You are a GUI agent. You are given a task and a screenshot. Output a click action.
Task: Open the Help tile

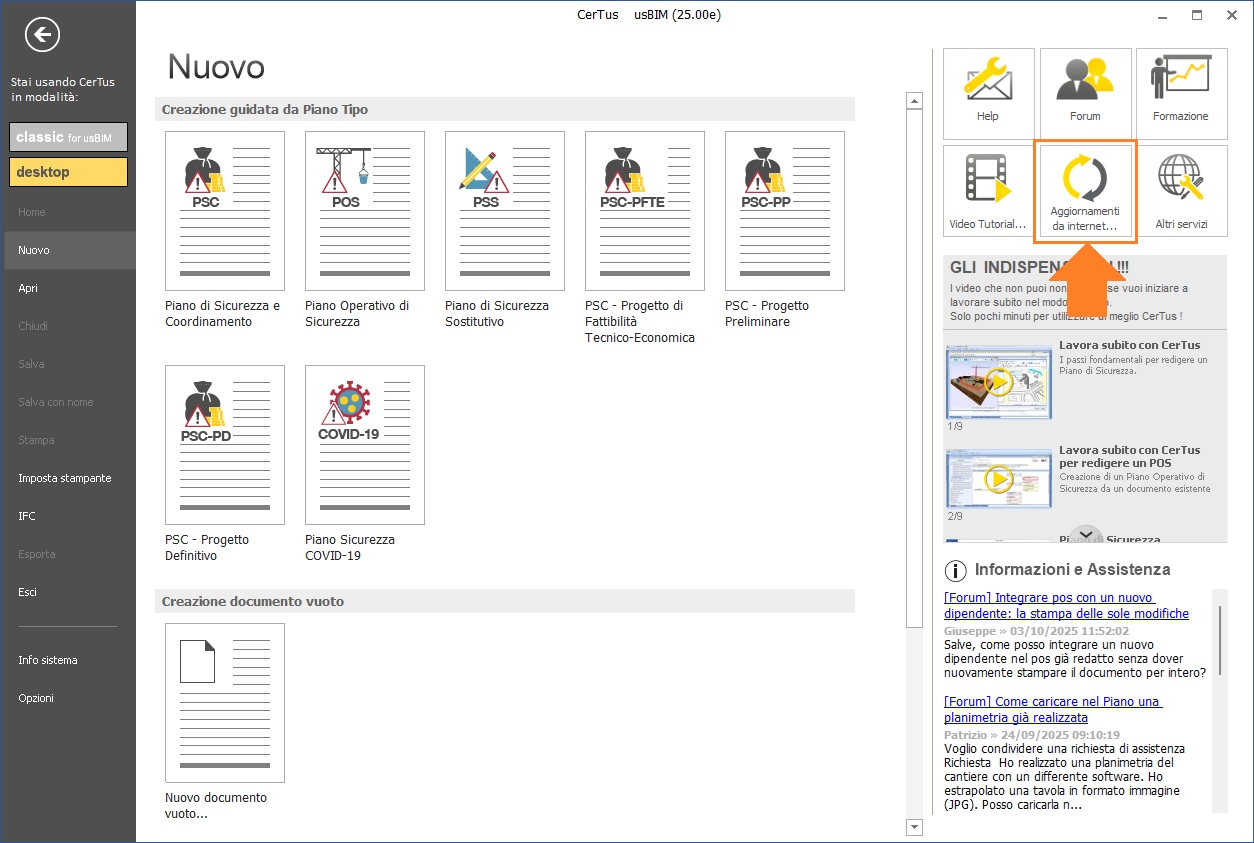point(988,89)
